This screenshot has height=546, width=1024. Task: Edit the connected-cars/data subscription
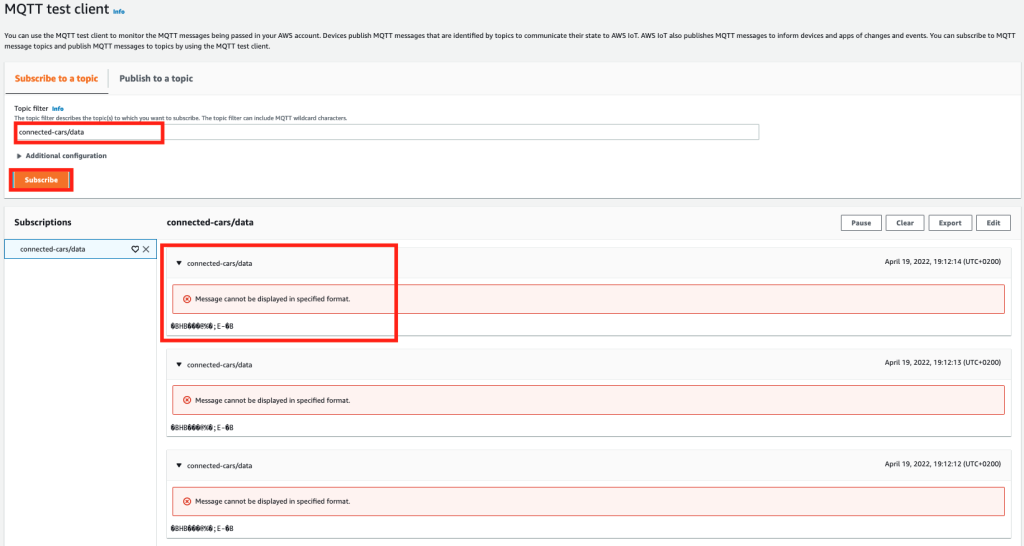coord(994,223)
